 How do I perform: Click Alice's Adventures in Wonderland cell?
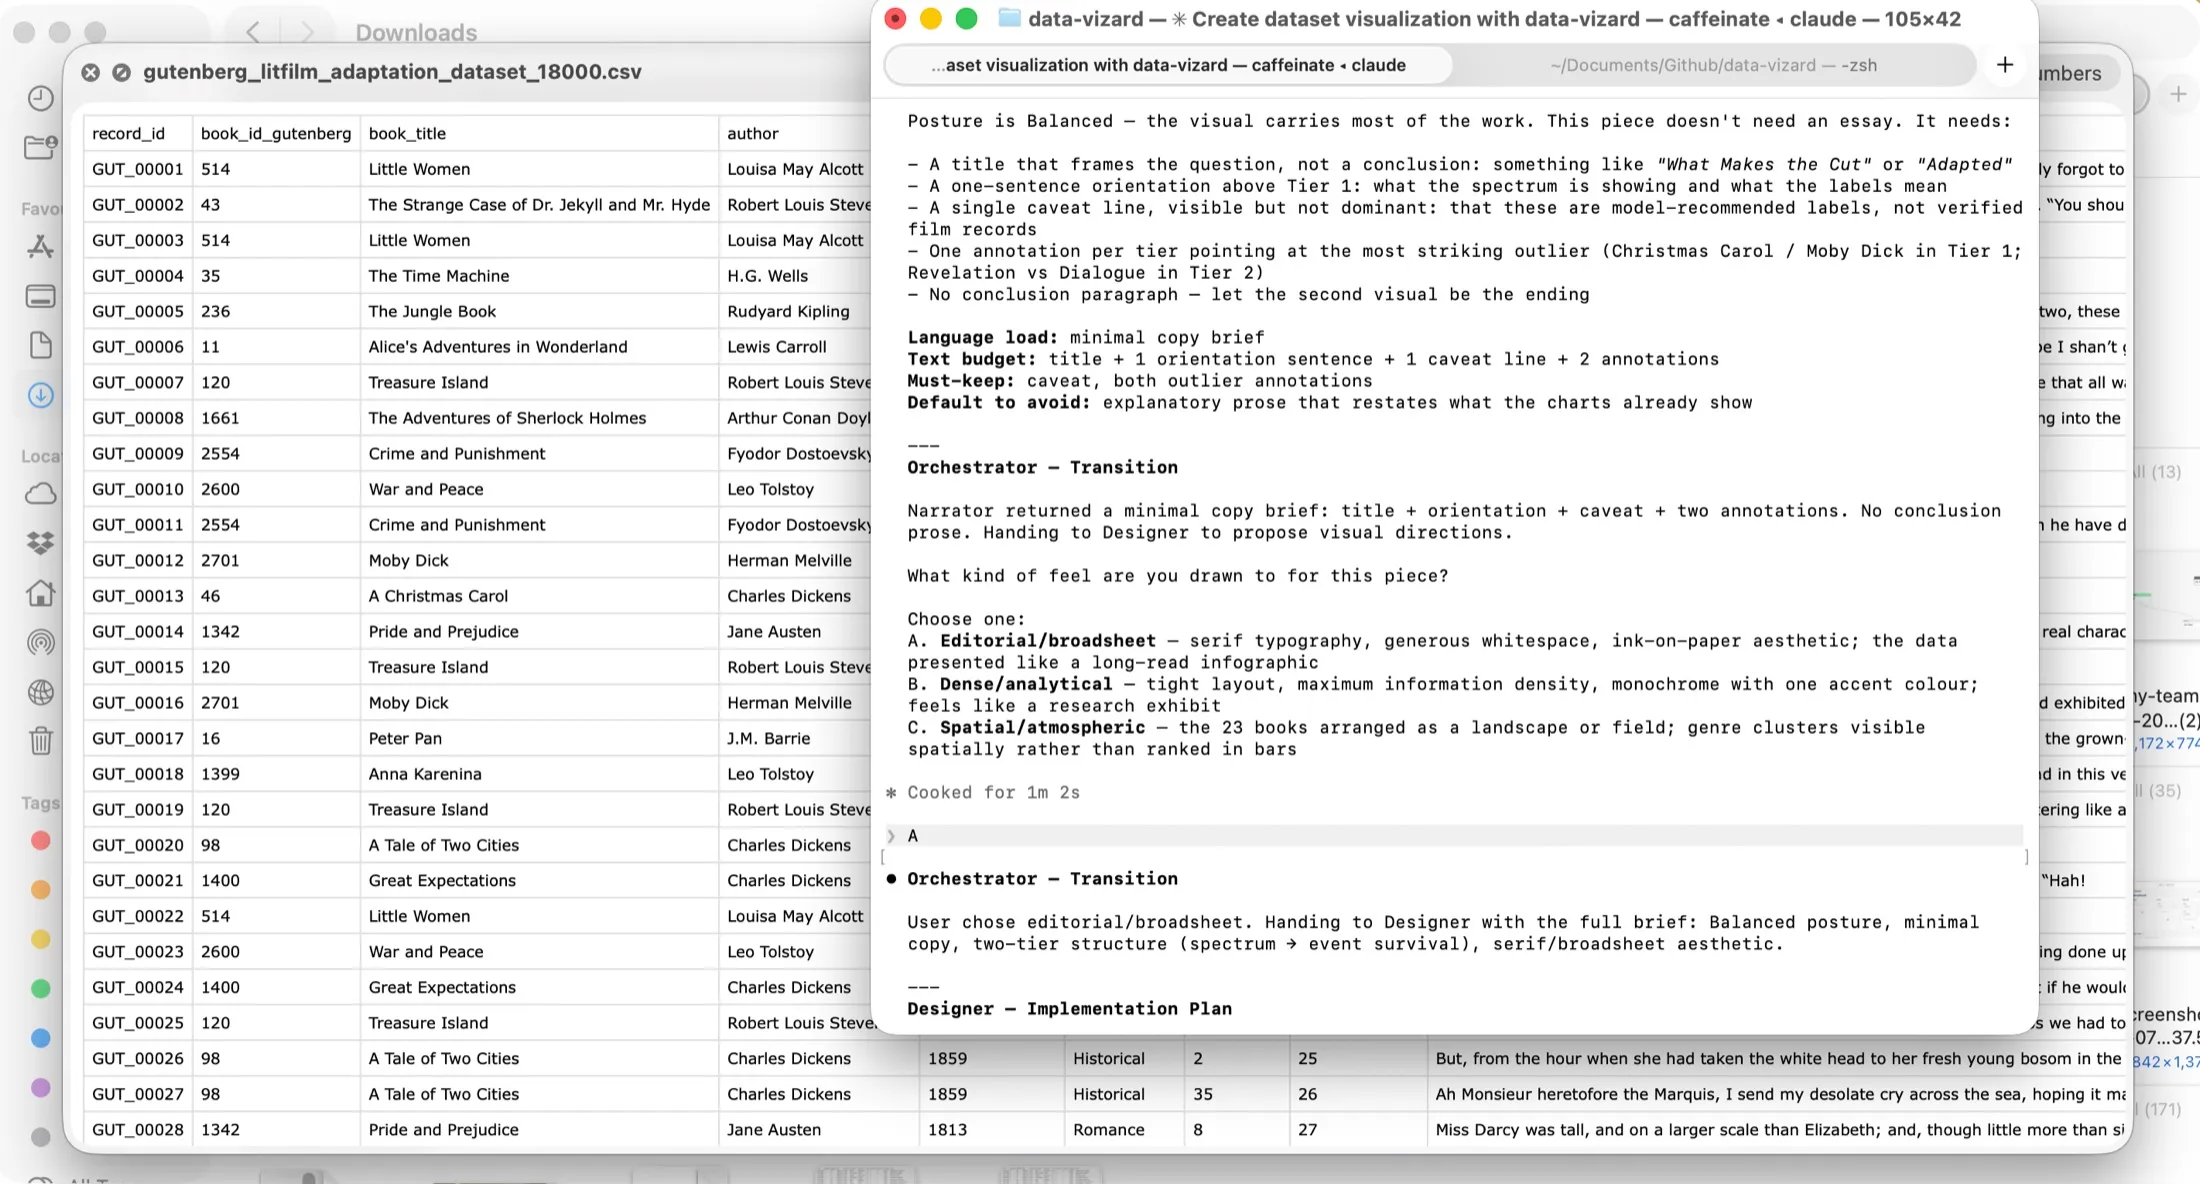click(539, 347)
